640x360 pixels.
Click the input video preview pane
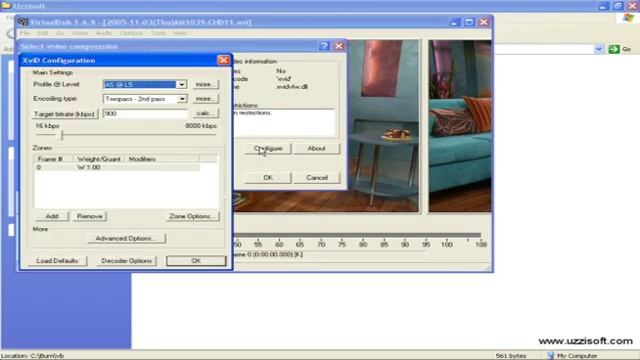click(326, 126)
